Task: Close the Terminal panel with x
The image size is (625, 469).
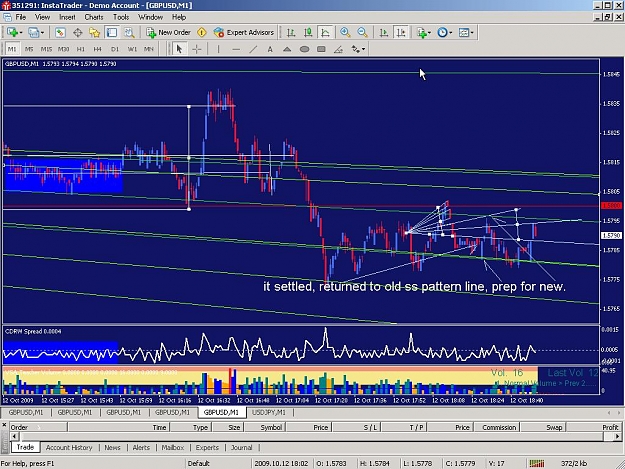Action: pos(4,426)
